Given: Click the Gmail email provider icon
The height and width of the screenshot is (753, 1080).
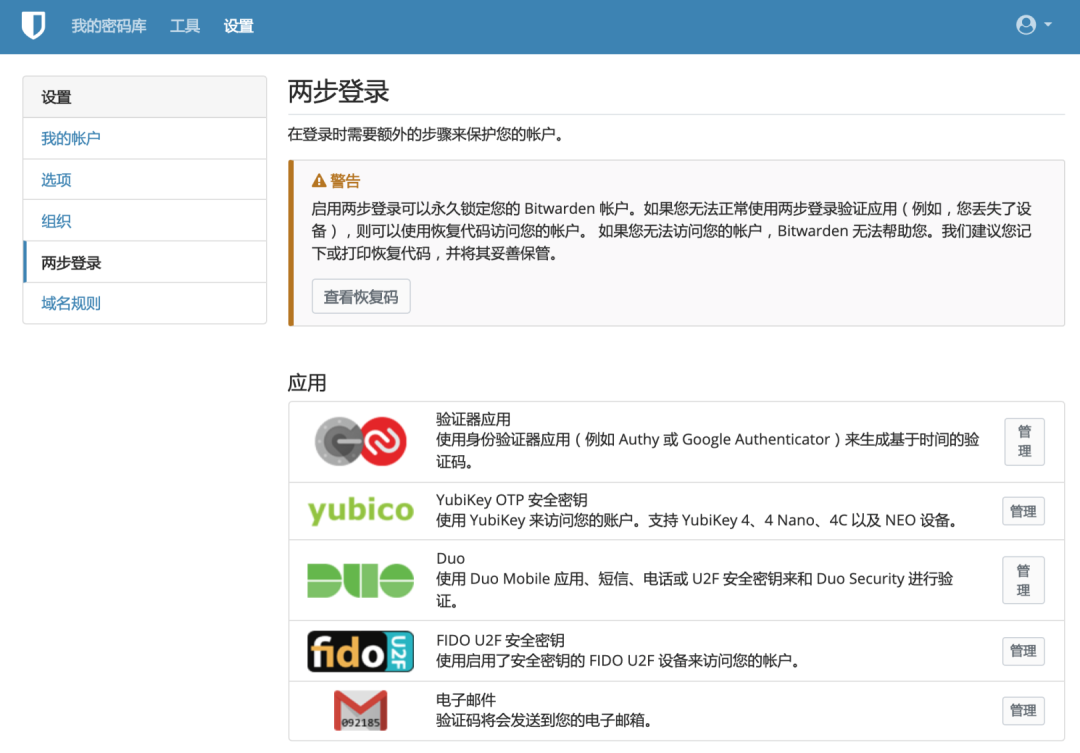Looking at the screenshot, I should [361, 710].
